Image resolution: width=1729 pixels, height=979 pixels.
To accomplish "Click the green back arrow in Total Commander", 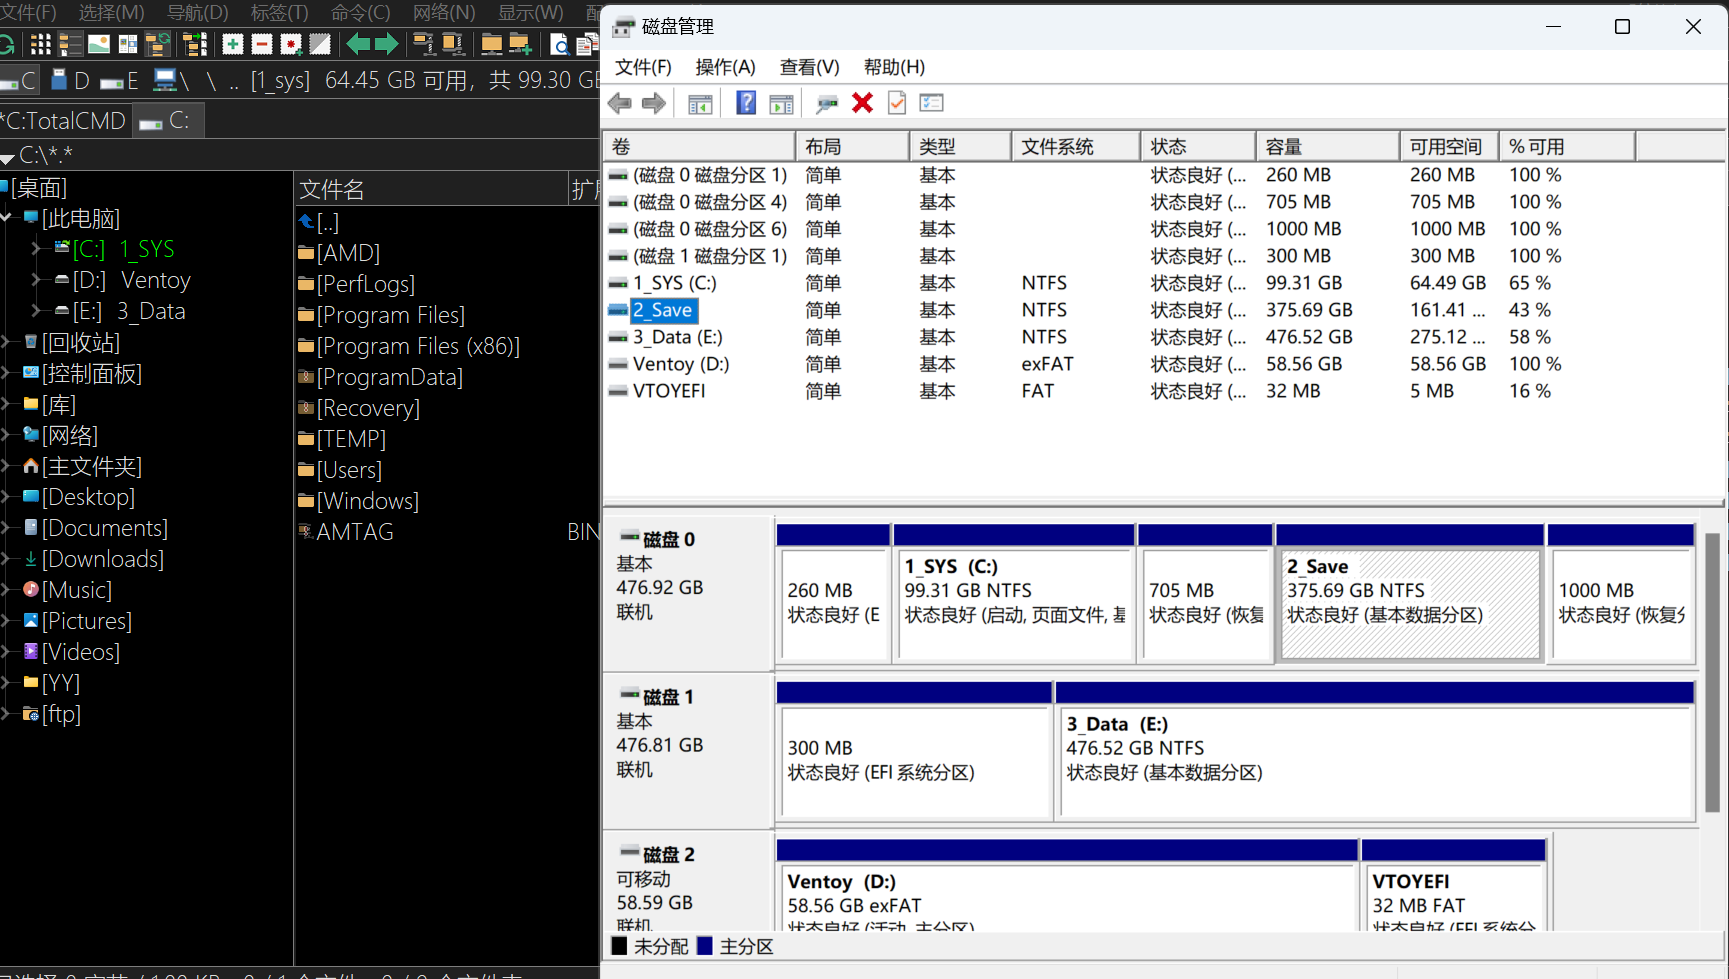I will pos(358,44).
